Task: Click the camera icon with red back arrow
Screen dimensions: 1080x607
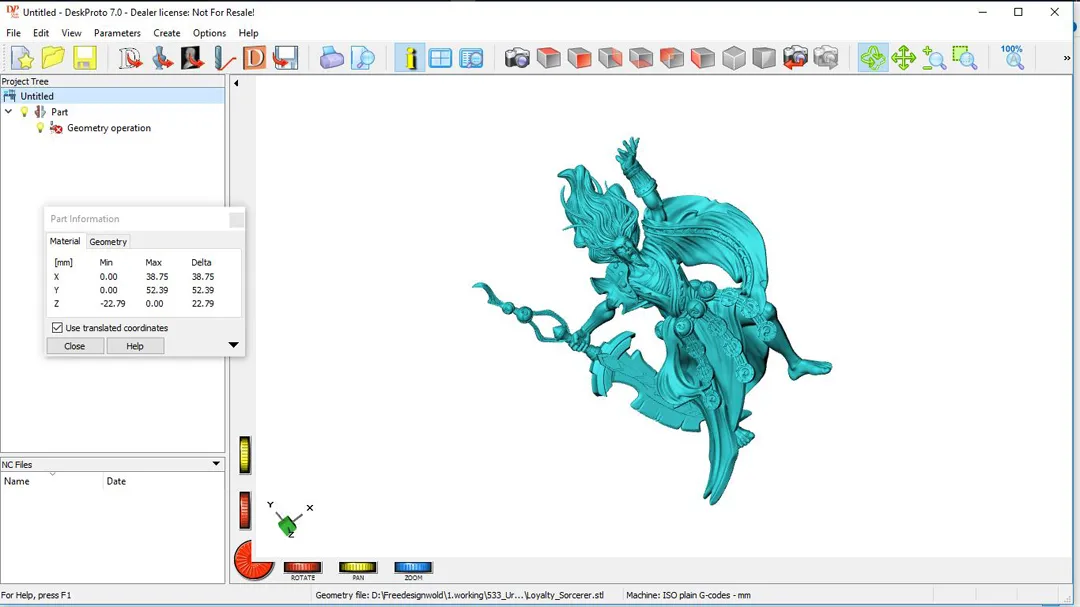Action: point(795,58)
